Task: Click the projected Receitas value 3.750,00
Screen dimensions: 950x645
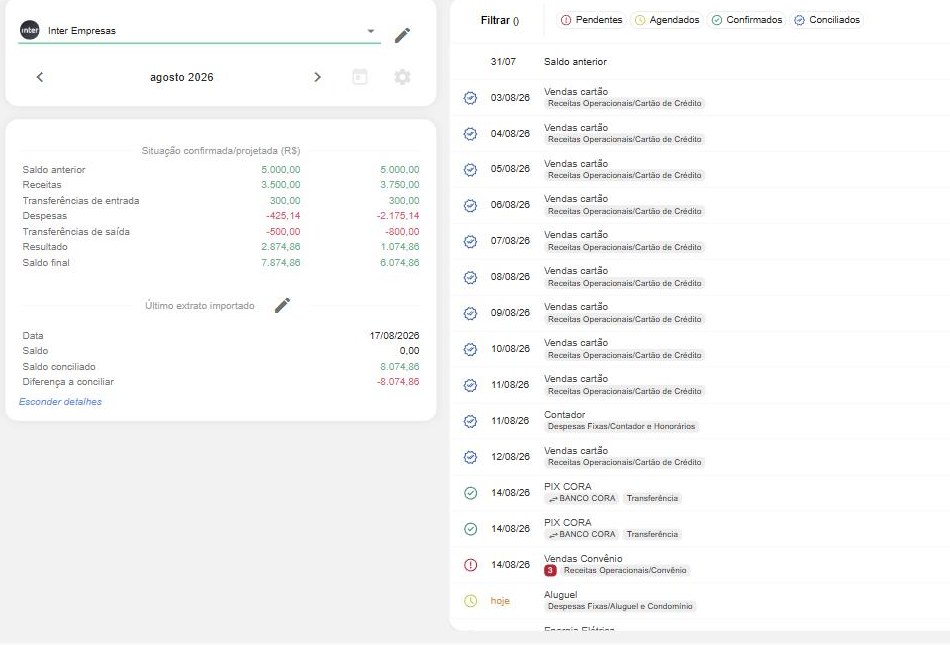Action: (399, 185)
